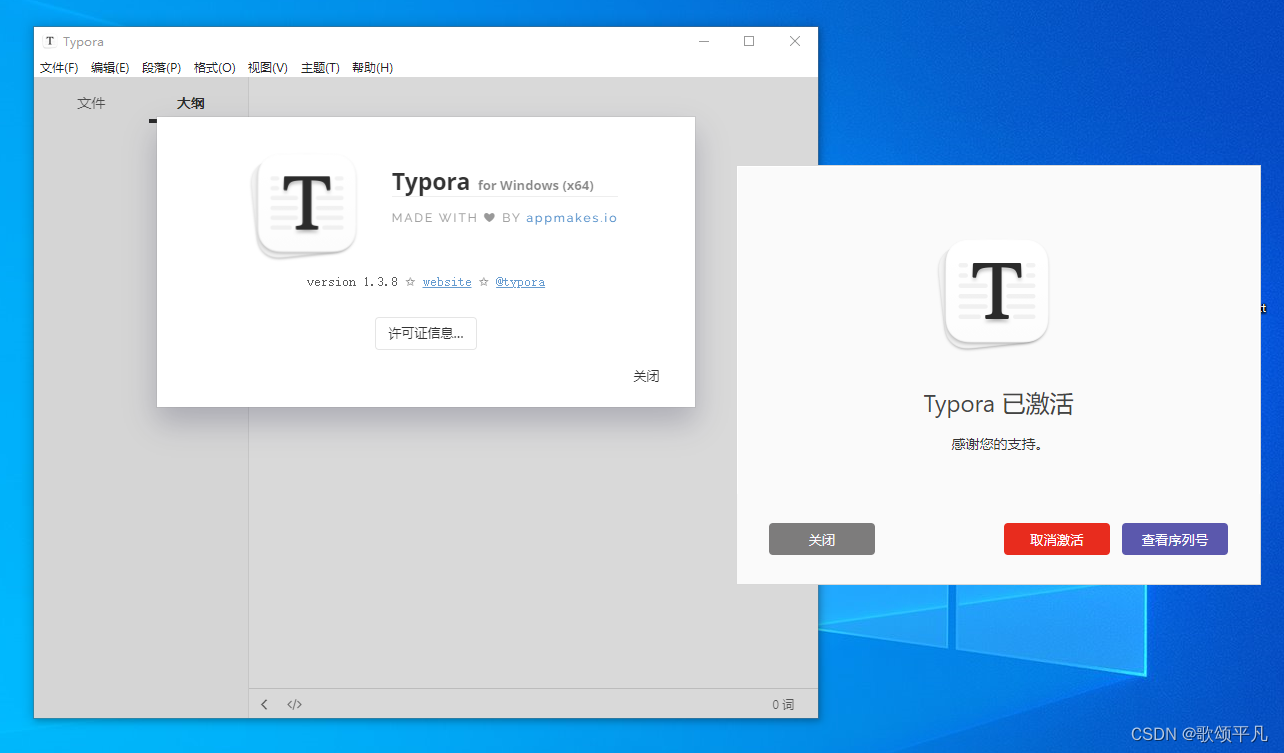Click the for Windows (x64) label
The image size is (1284, 753).
536,185
